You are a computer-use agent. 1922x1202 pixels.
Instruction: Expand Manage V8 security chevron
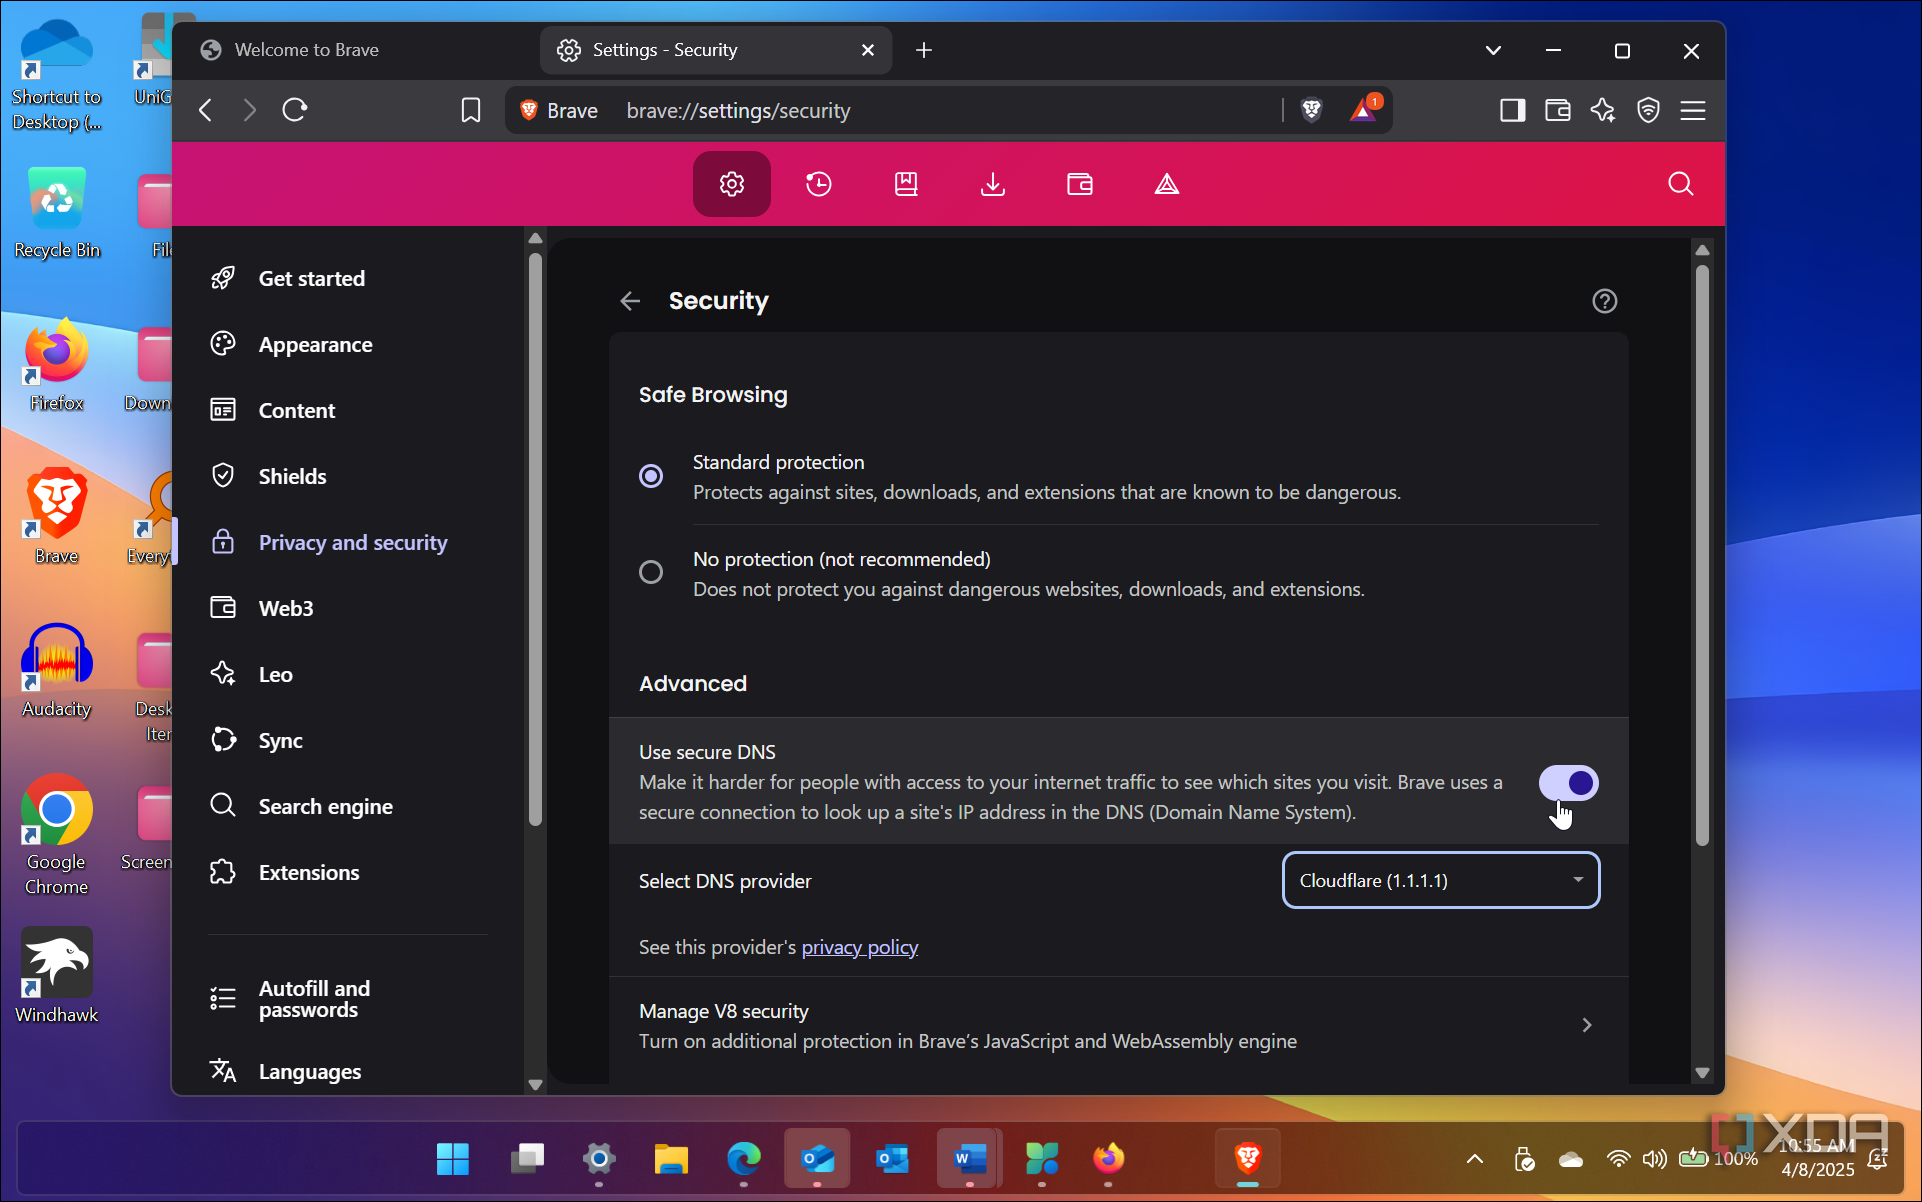click(1587, 1025)
